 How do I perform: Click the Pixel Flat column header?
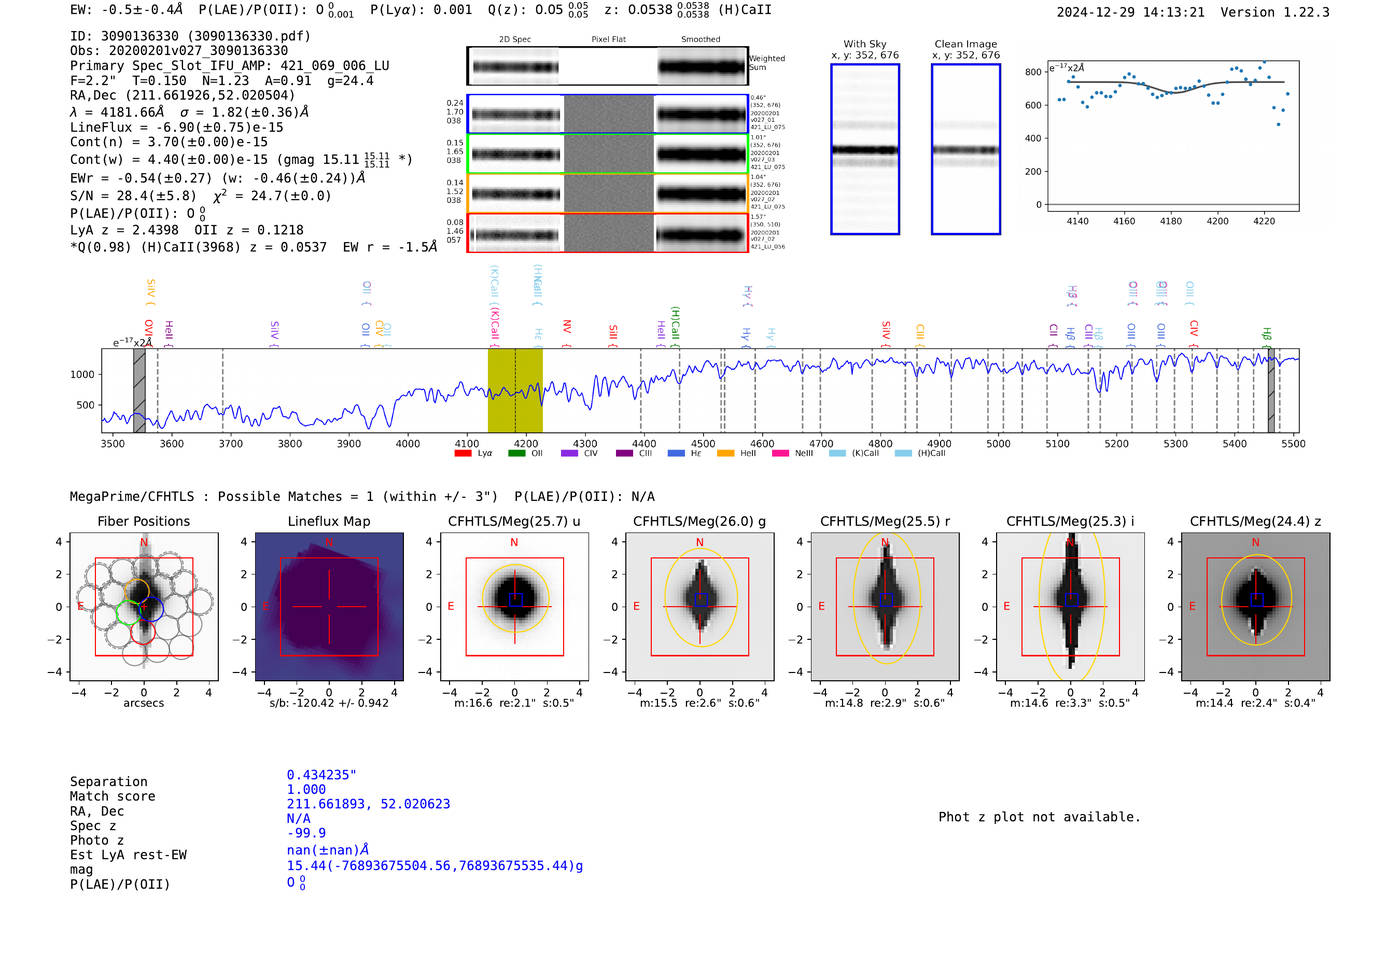[x=608, y=40]
